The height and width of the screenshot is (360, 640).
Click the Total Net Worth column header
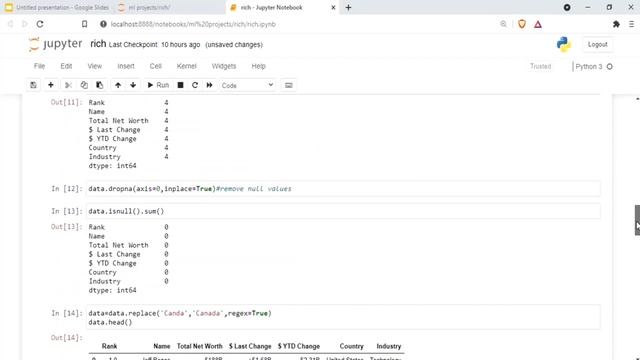(200, 346)
